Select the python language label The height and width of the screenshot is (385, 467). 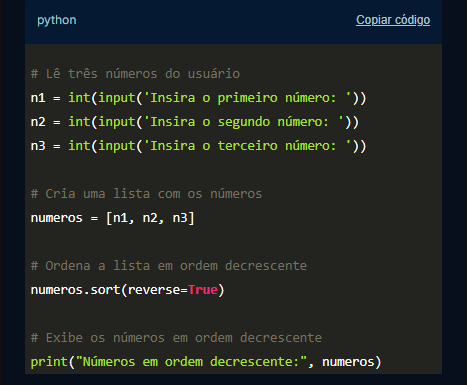[x=57, y=20]
